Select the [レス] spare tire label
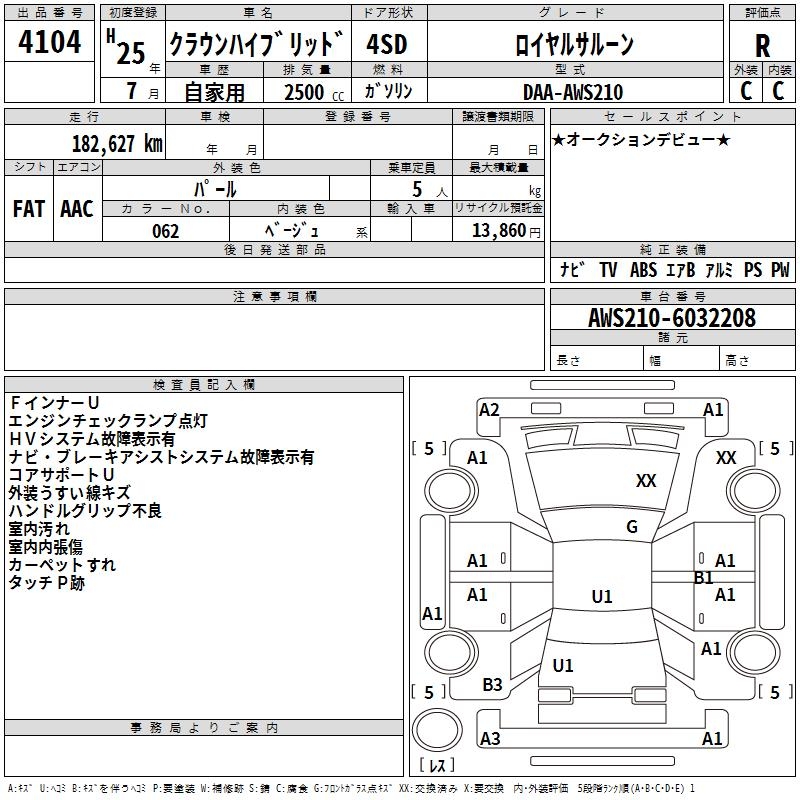The image size is (800, 800). (x=437, y=765)
